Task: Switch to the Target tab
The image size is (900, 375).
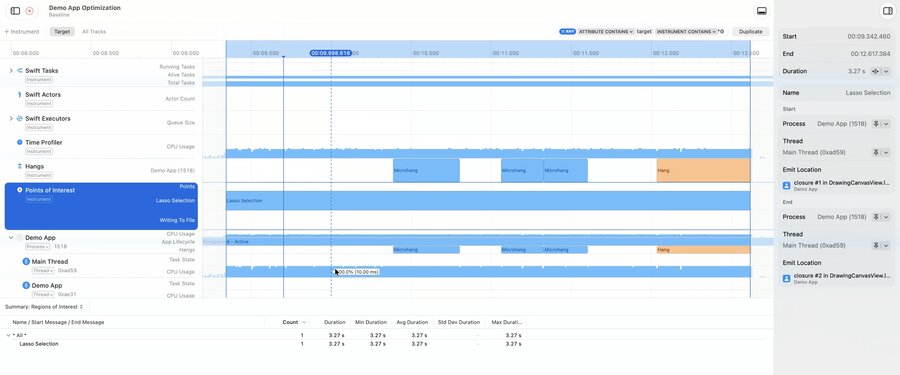Action: tap(62, 32)
